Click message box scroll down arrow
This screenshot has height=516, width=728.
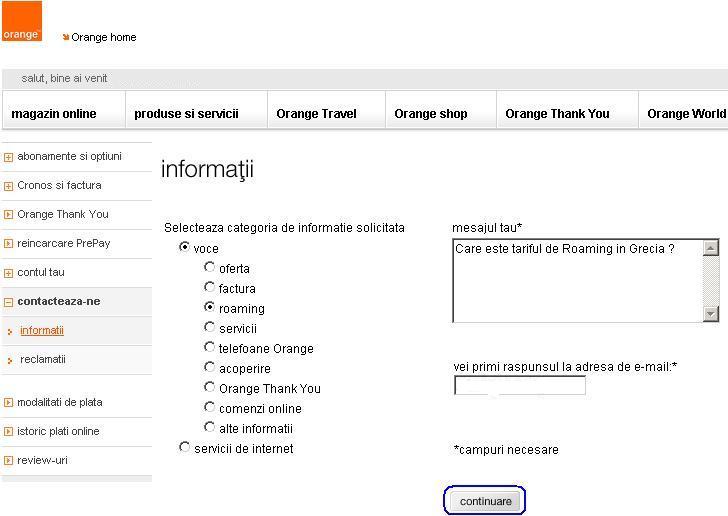click(711, 314)
